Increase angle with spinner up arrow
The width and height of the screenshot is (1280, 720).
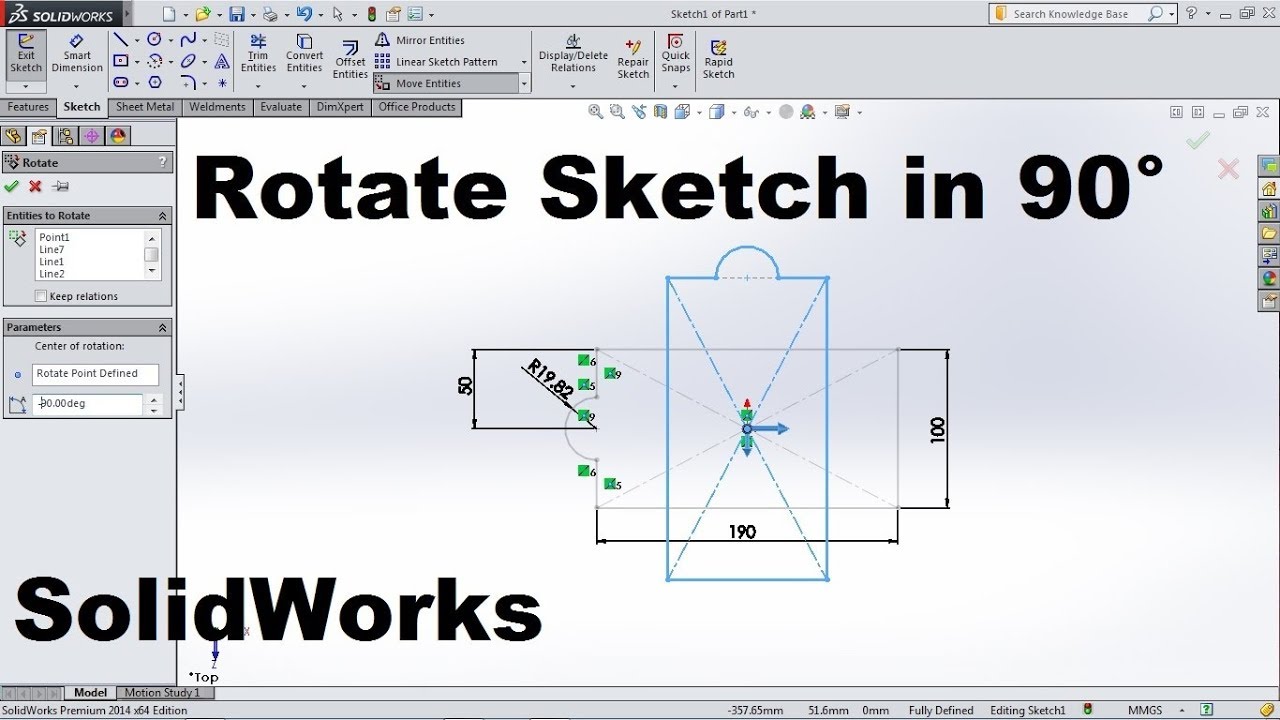[x=153, y=400]
